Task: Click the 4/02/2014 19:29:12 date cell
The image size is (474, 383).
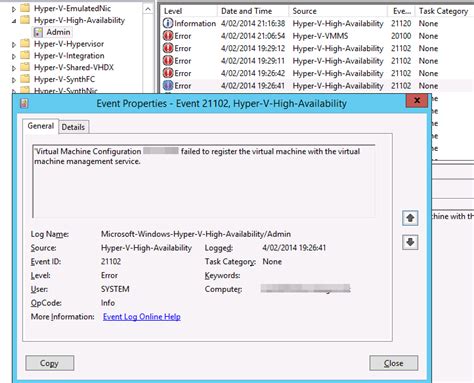Action: coord(253,48)
